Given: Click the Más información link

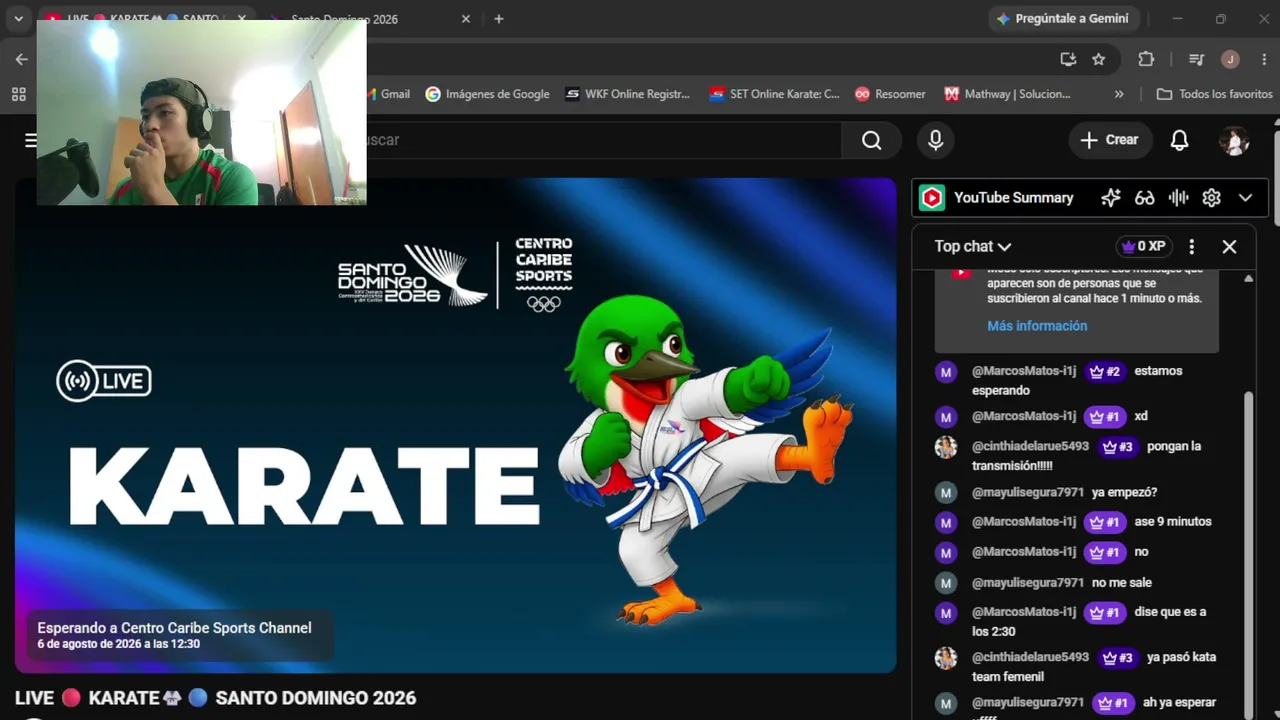Looking at the screenshot, I should (x=1037, y=326).
